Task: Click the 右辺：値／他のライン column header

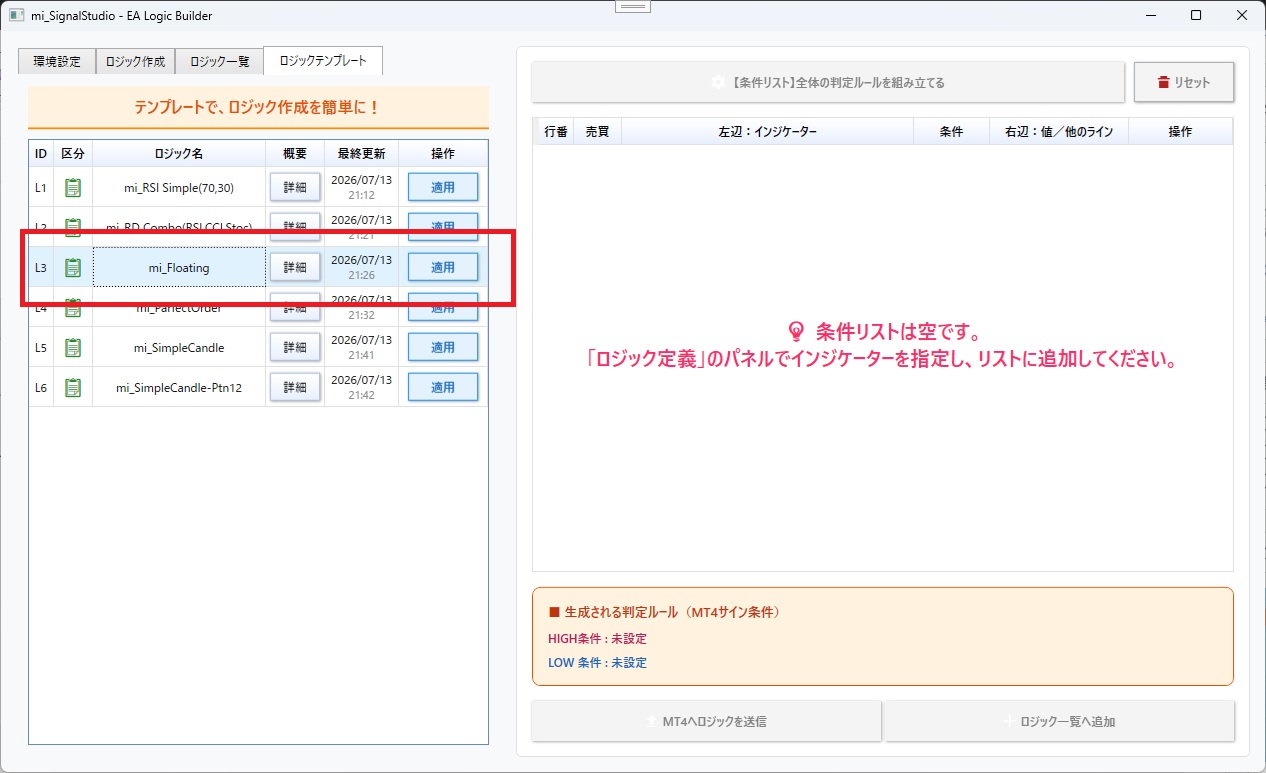Action: pos(1059,132)
